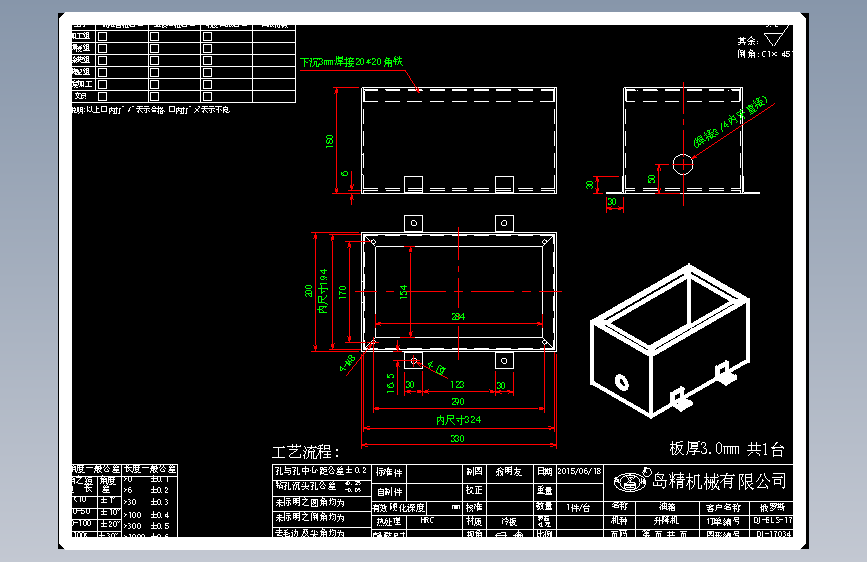Click the ±0.3 tolerance value
Viewport: 867px width, 562px height.
point(160,502)
